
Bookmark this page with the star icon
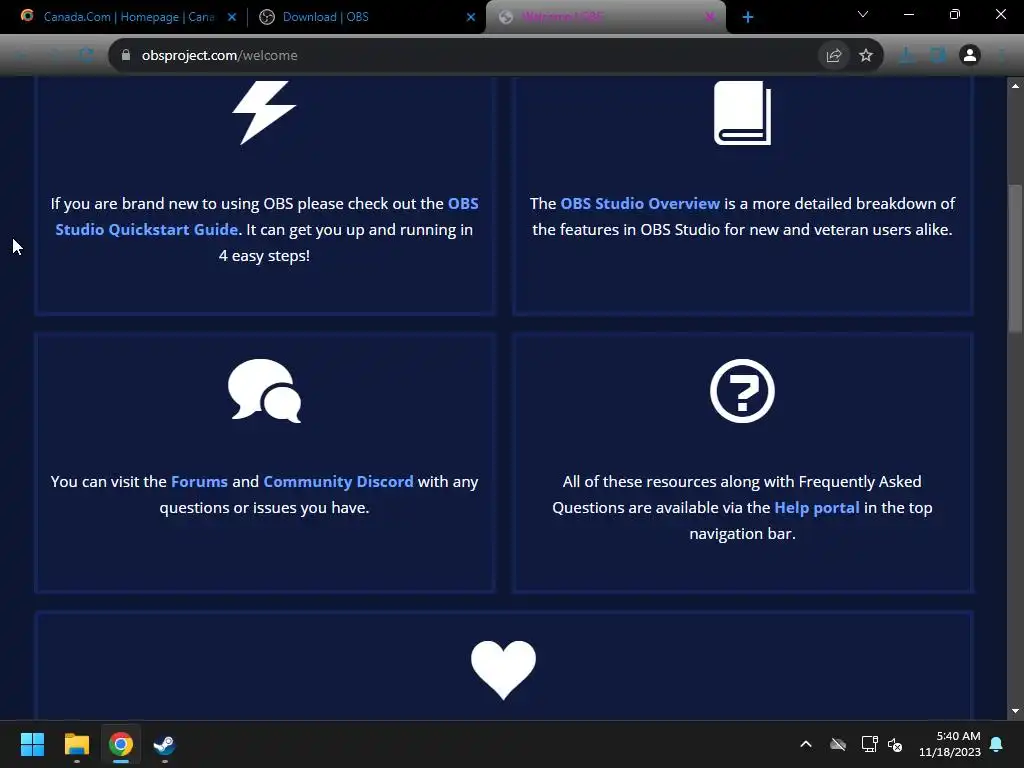(x=866, y=56)
